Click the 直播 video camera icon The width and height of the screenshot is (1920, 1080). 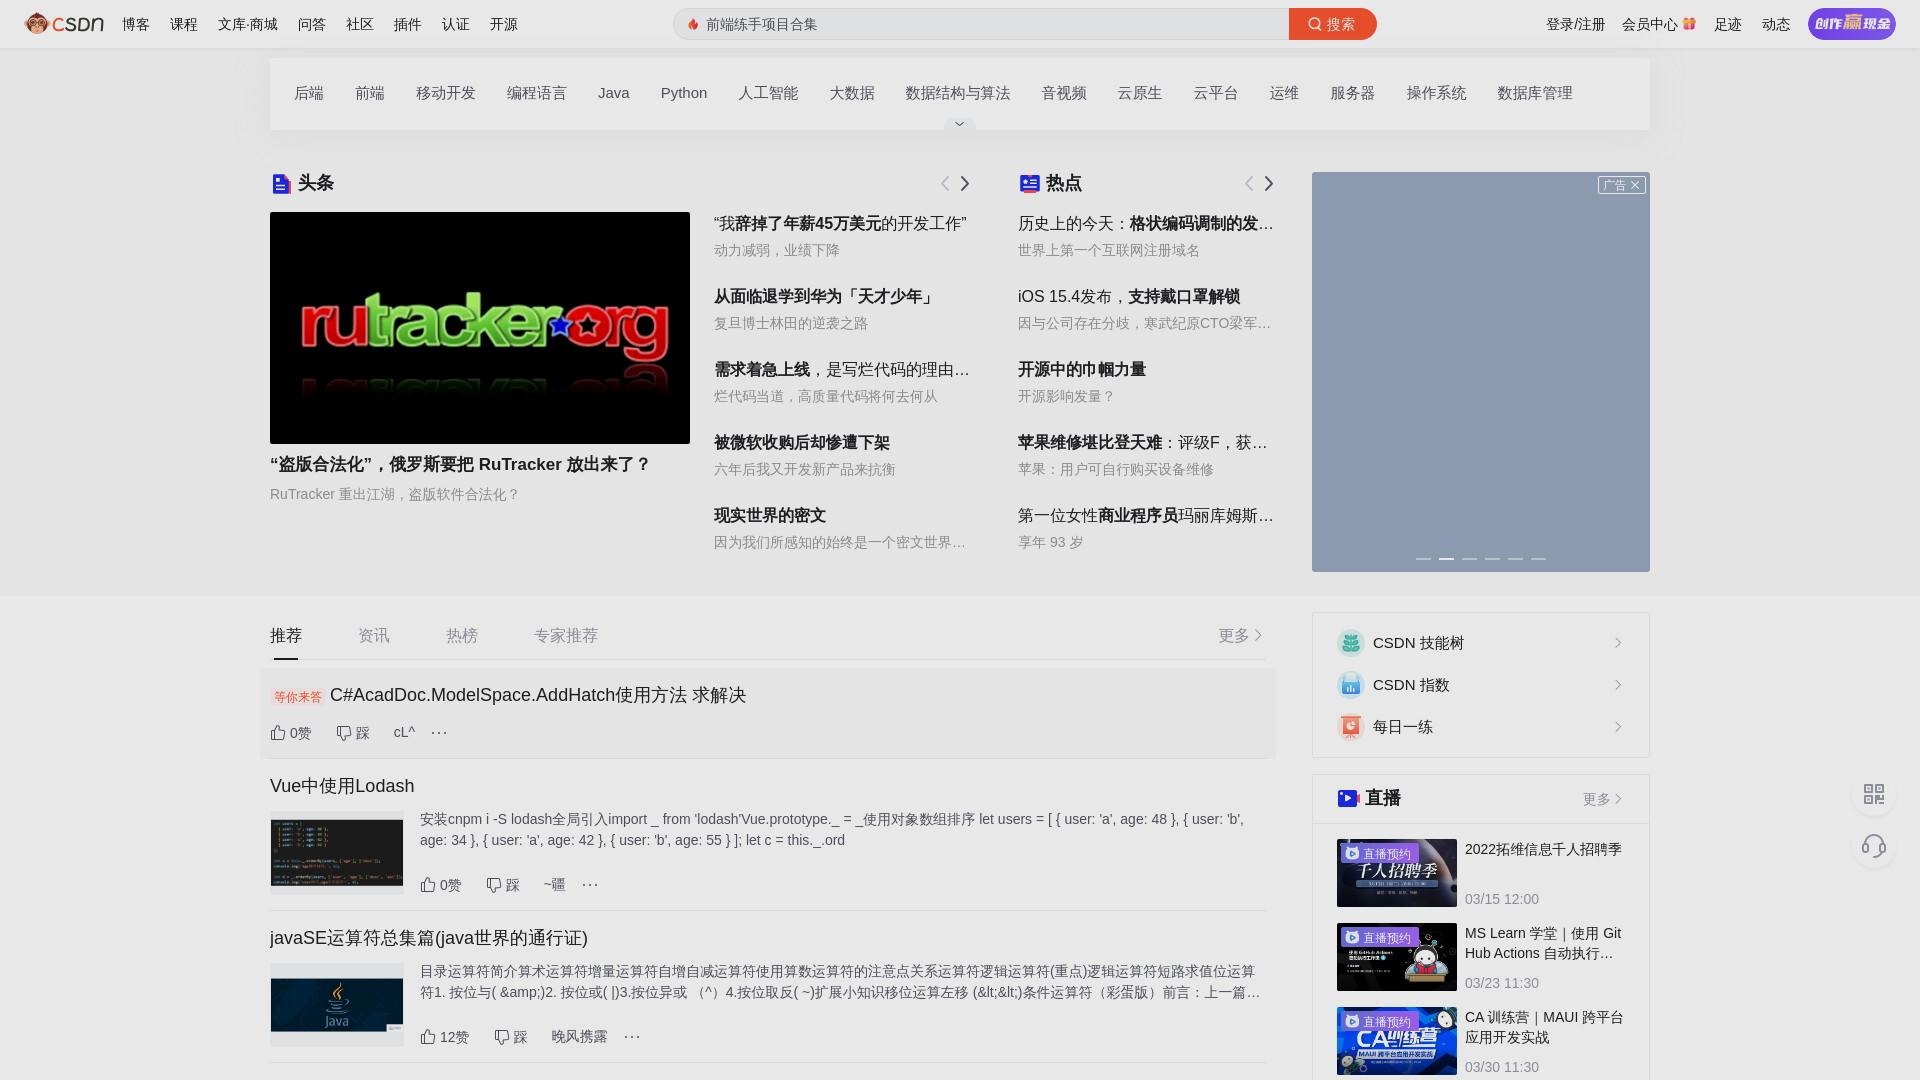coord(1348,798)
